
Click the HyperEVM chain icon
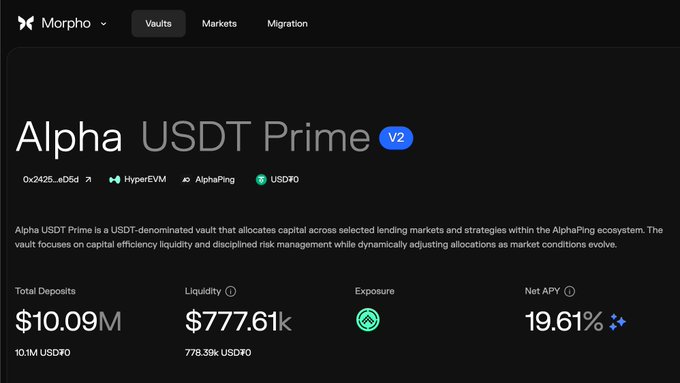click(114, 180)
